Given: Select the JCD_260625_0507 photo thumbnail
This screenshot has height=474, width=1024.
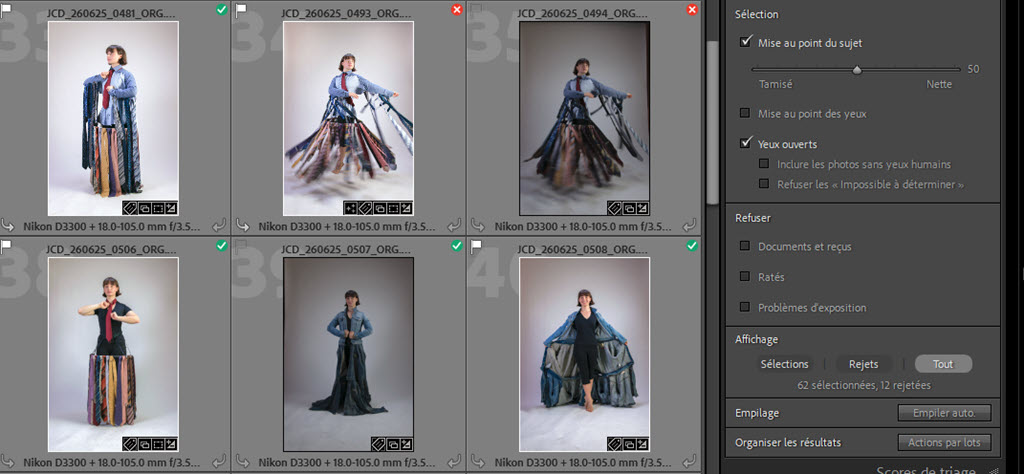Looking at the screenshot, I should click(348, 355).
